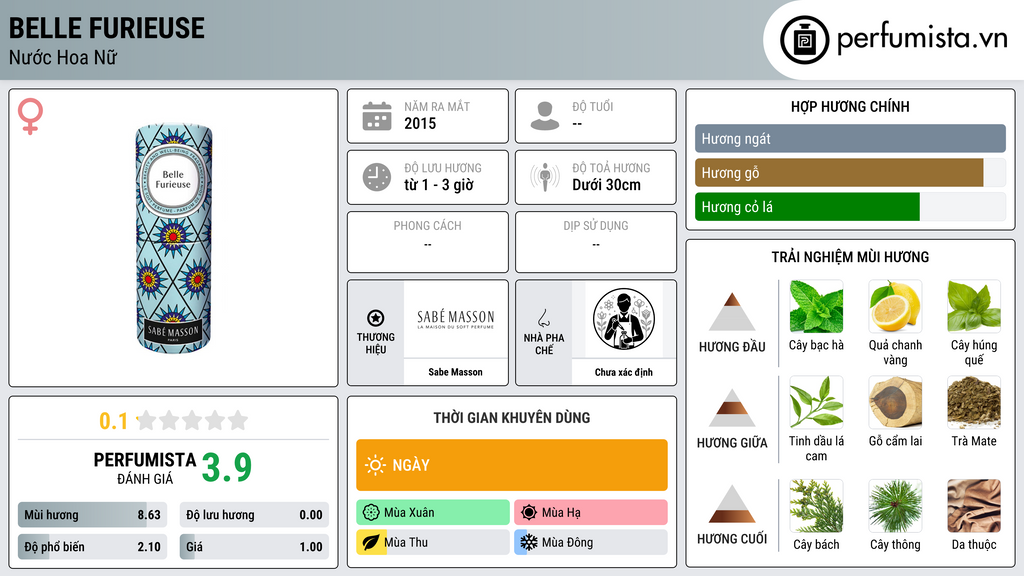Viewport: 1024px width, 576px height.
Task: Select the Mùa Xuân season bar
Action: click(433, 512)
